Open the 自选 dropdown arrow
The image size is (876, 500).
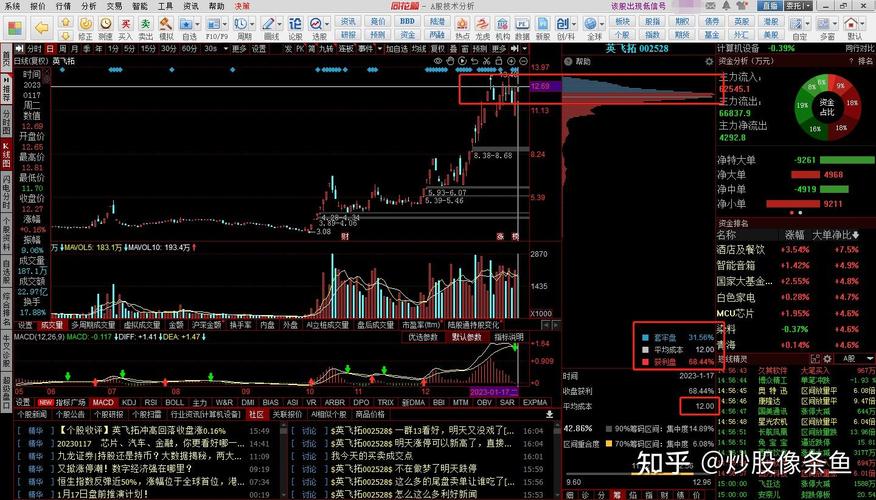click(x=197, y=24)
